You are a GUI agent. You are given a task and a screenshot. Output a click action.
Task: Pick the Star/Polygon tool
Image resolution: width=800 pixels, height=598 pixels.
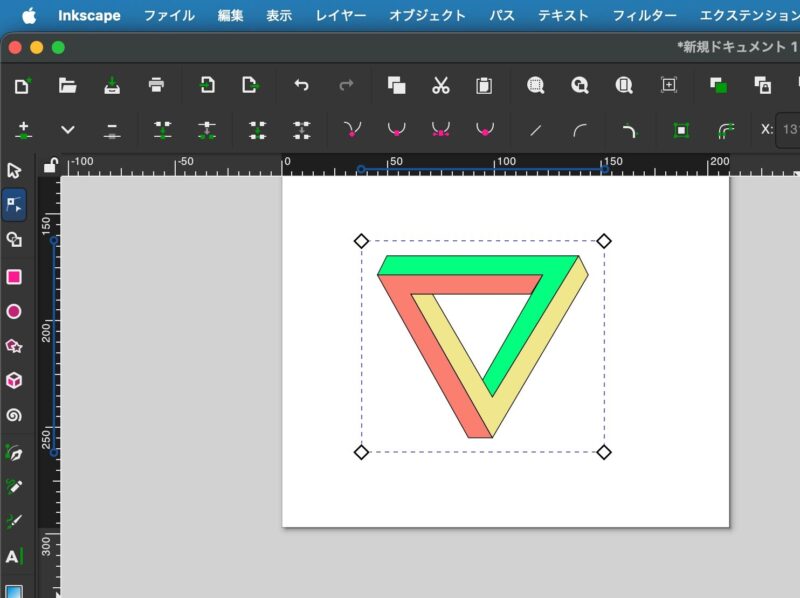(14, 346)
